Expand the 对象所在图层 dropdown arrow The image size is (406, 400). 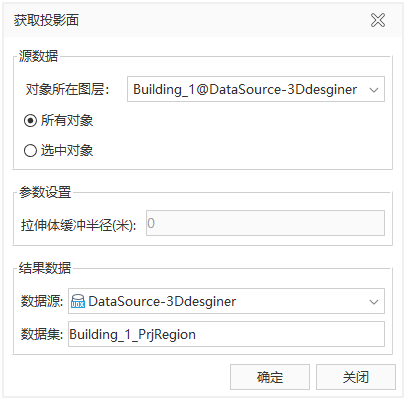(x=374, y=90)
